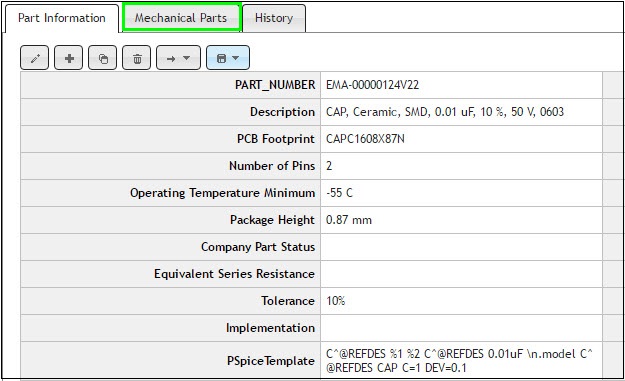Click the pencil edit icon

coord(35,58)
